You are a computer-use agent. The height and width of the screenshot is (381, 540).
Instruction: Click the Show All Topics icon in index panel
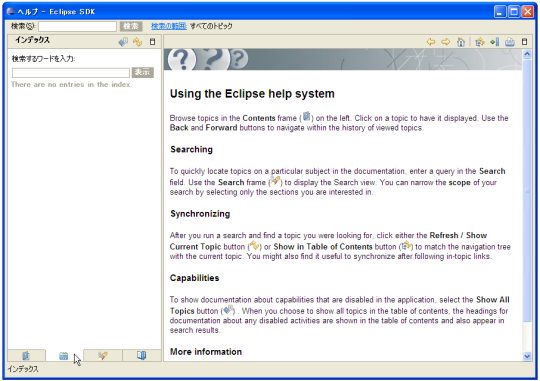point(123,42)
